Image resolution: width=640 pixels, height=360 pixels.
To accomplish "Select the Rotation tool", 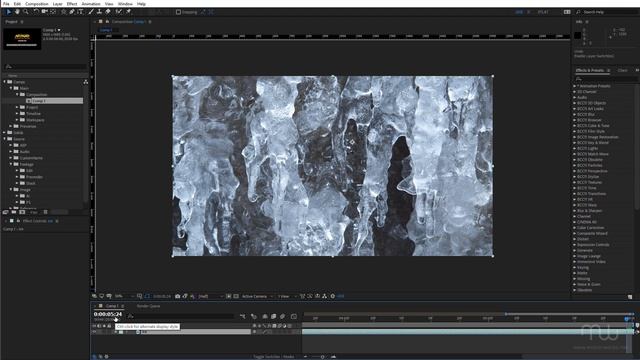I will pos(36,12).
